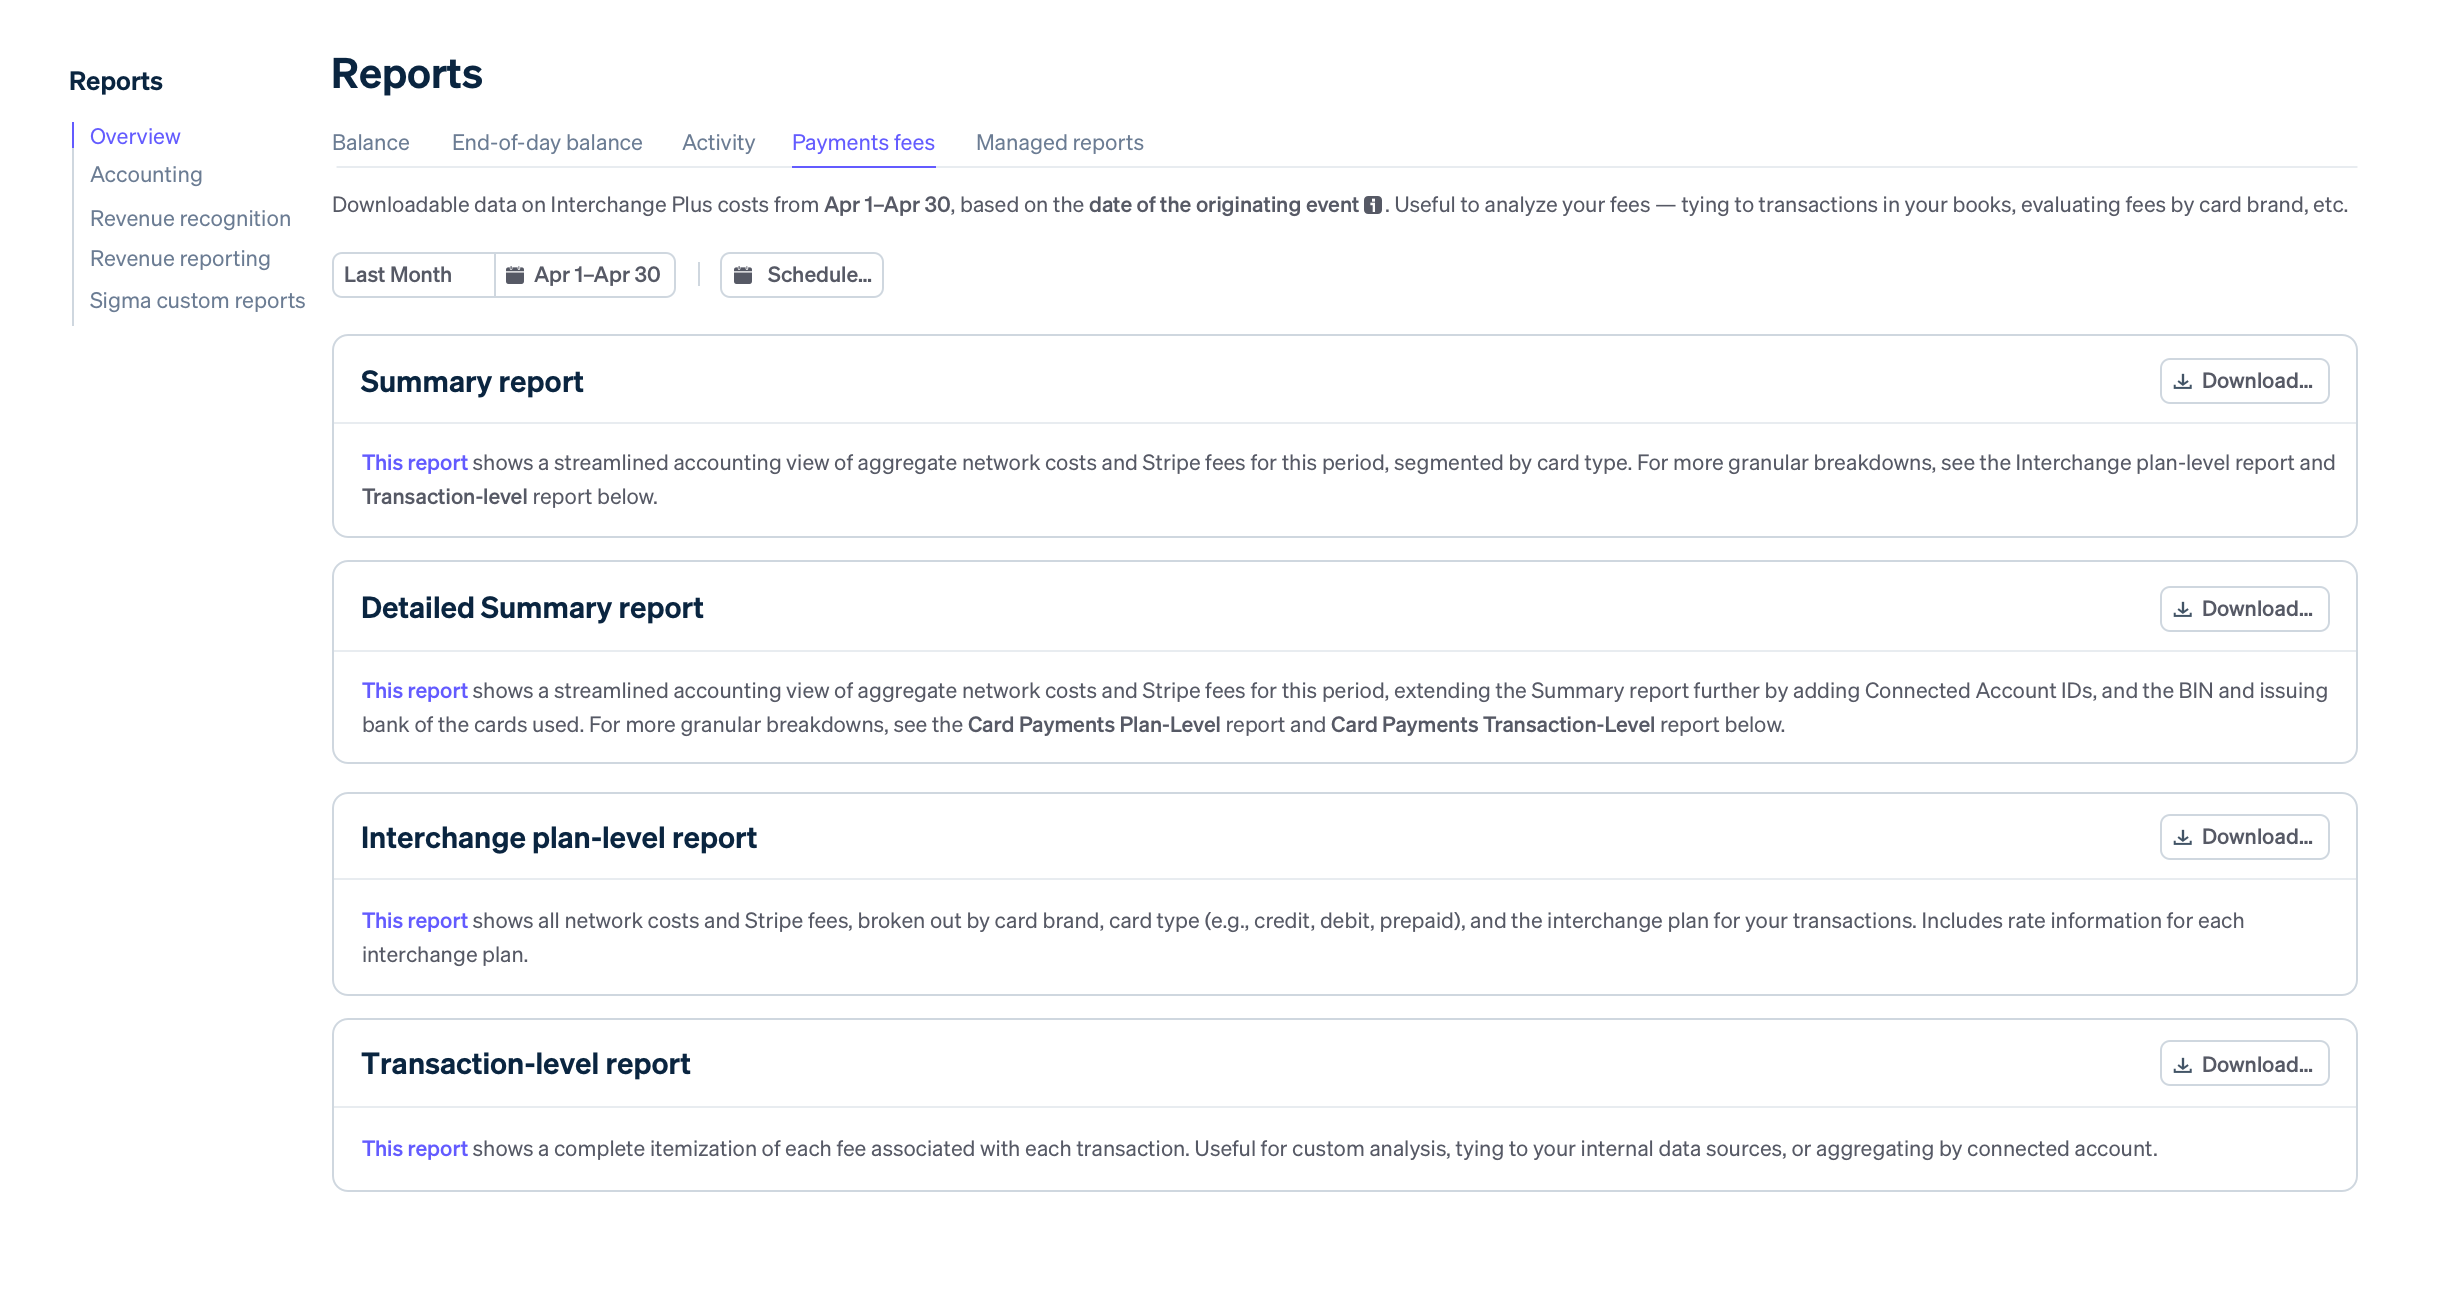Navigate to Sigma custom reports
Image resolution: width=2464 pixels, height=1290 pixels.
(197, 300)
